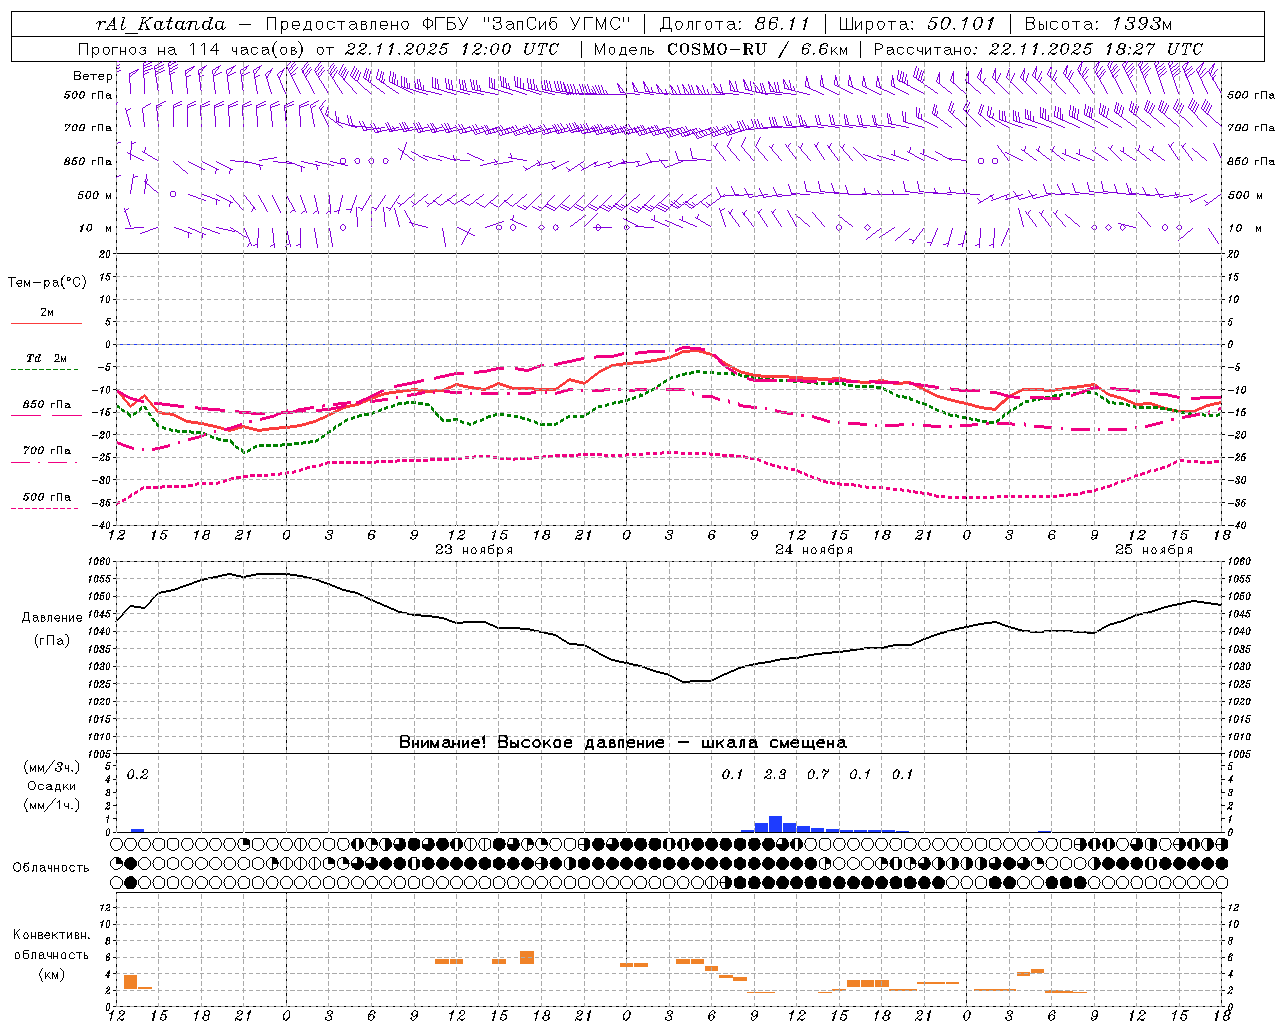The width and height of the screenshot is (1280, 1024).
Task: Click the Ветер wind panel label
Action: [93, 75]
